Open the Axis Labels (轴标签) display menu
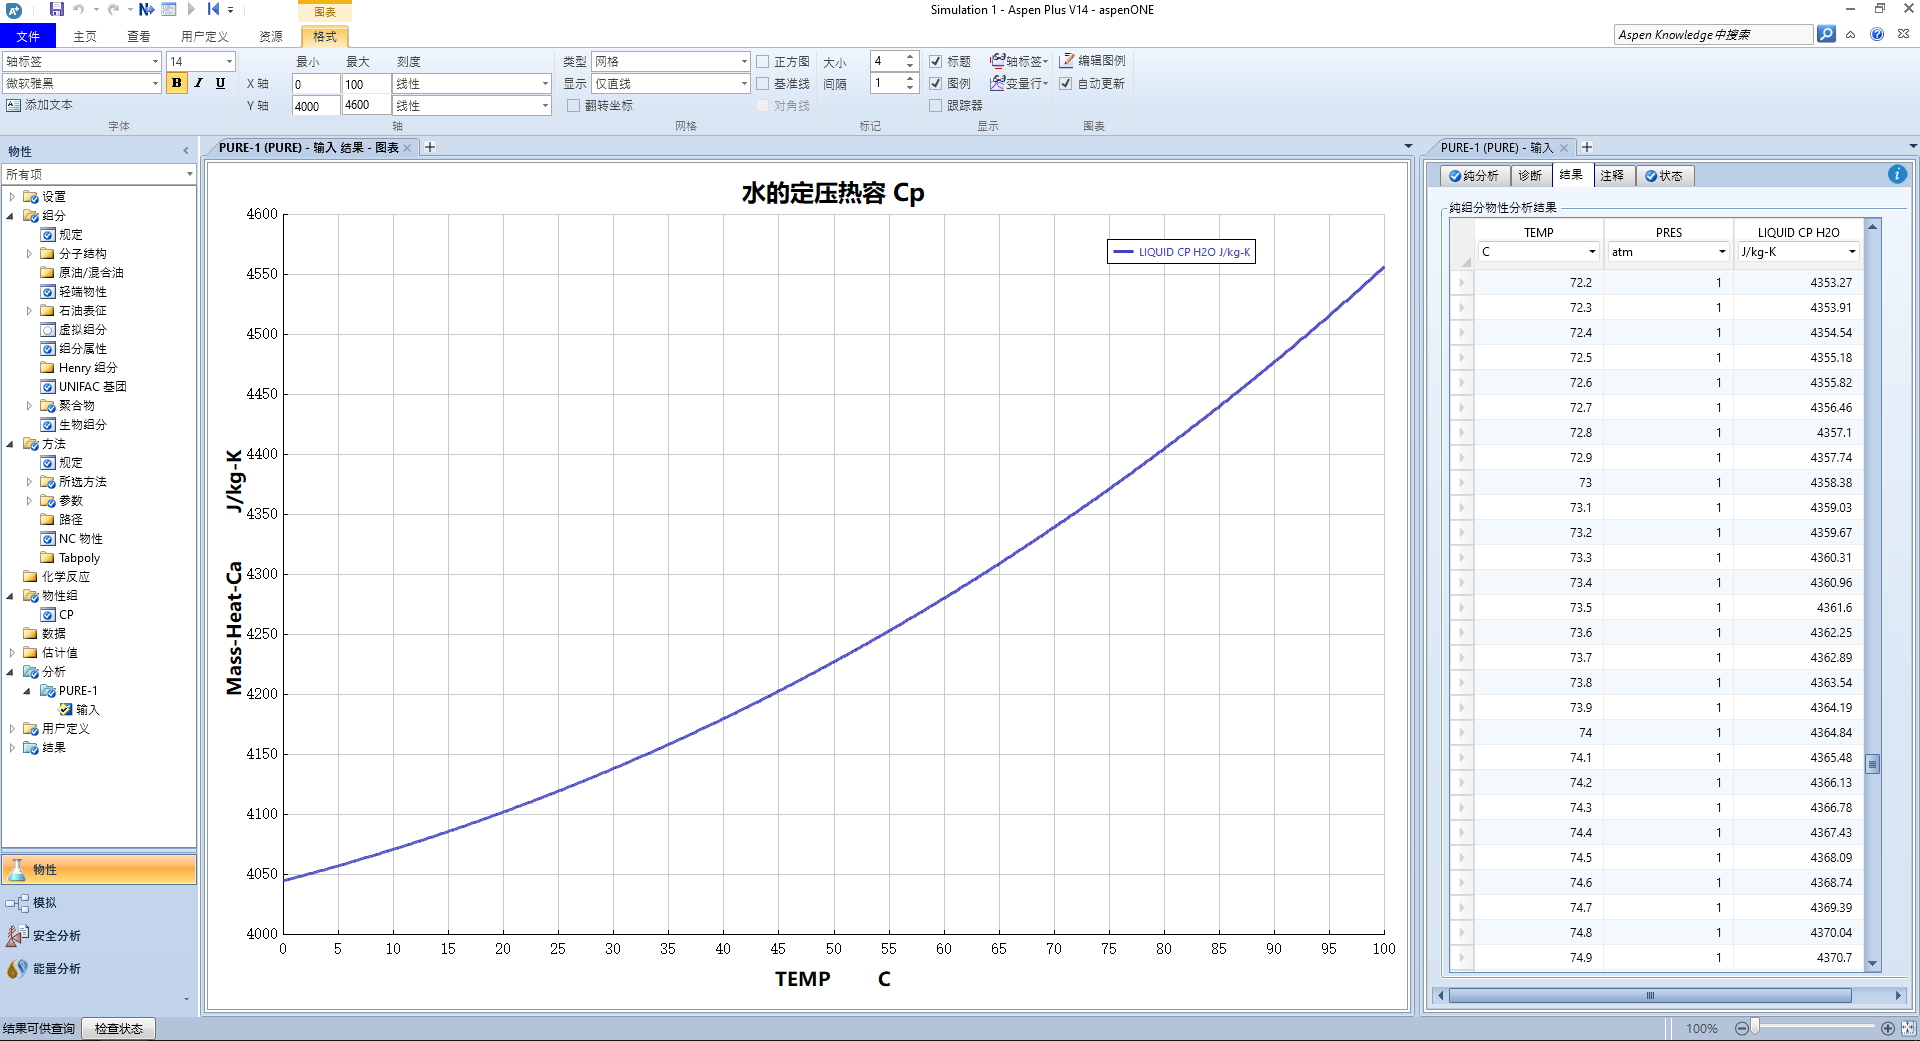The height and width of the screenshot is (1041, 1920). tap(1019, 61)
